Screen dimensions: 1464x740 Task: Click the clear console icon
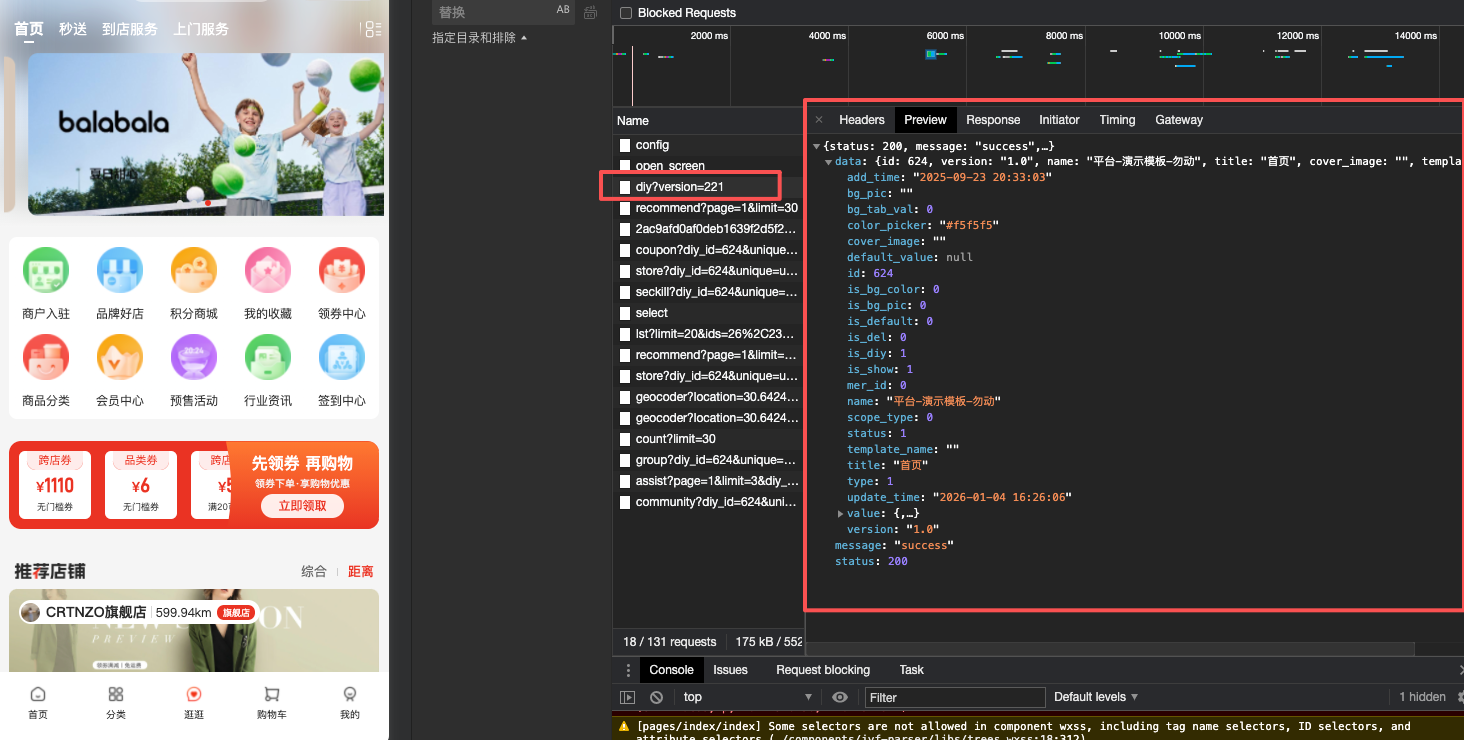point(656,697)
